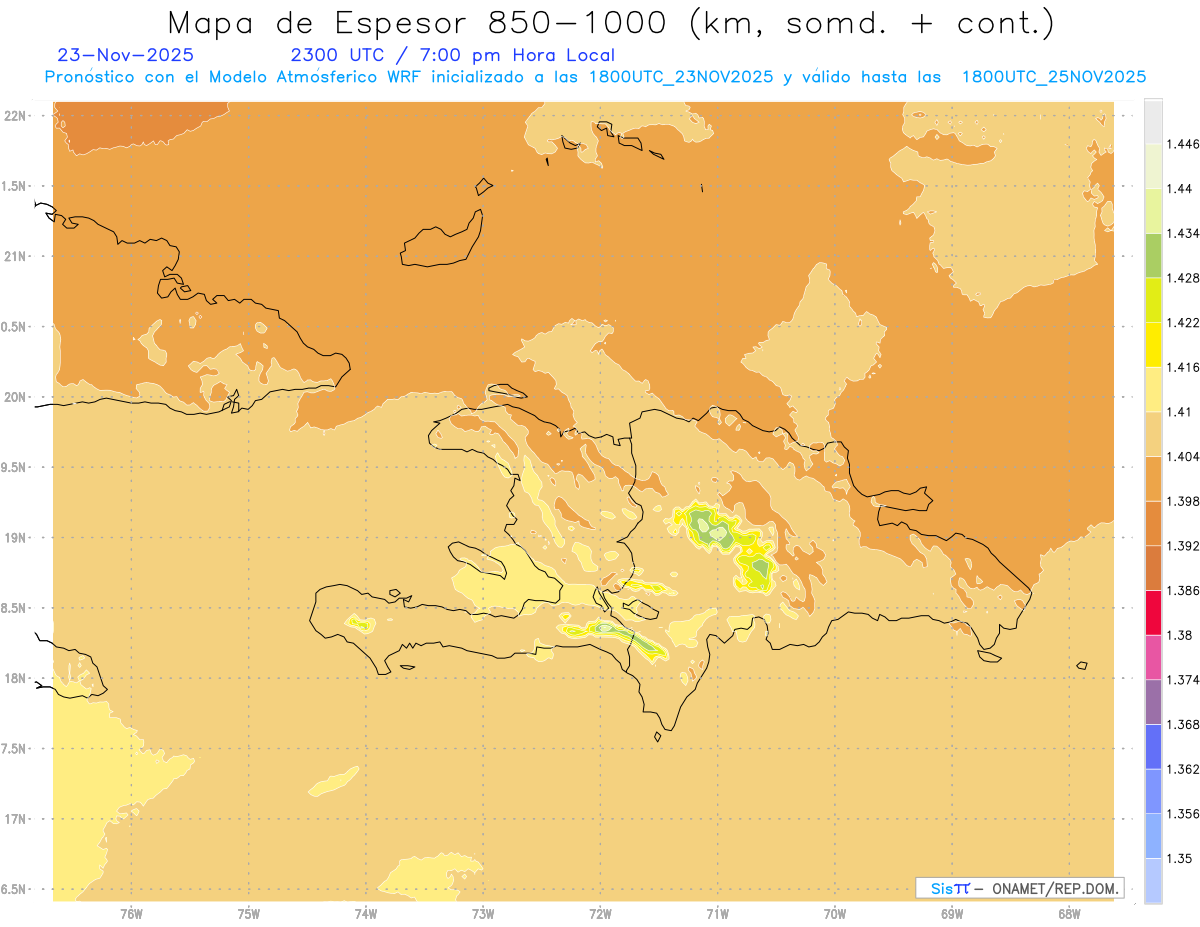This screenshot has width=1200, height=927.
Task: Click the time label '2300 UTC / 7:00 pm Hora Local'
Action: tap(453, 56)
